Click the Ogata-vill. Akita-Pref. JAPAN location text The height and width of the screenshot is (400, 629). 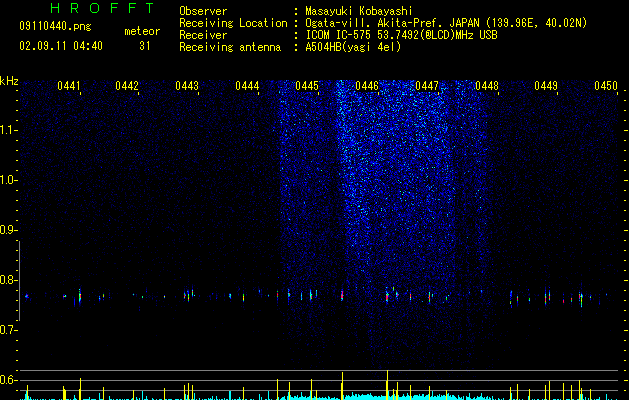coord(446,23)
